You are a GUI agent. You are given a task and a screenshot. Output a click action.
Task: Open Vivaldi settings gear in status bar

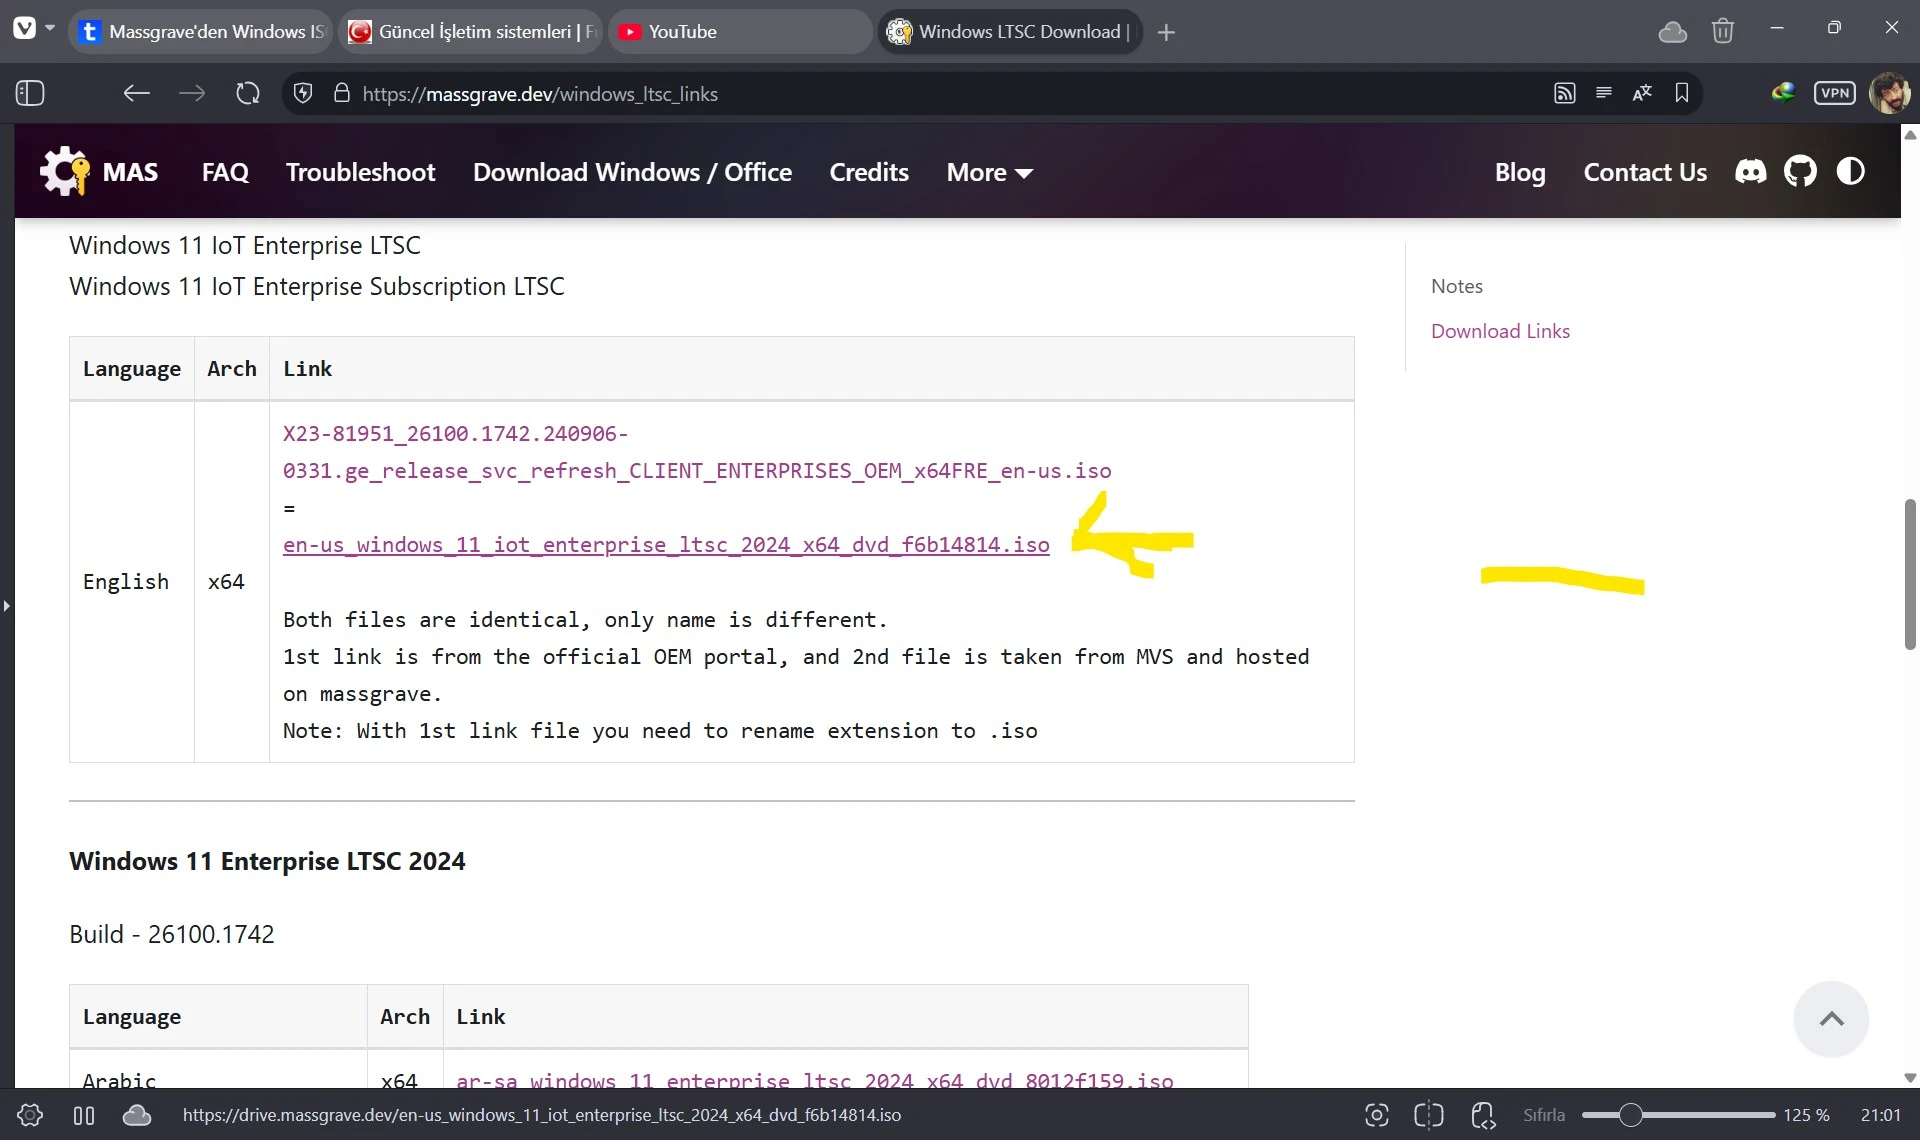(x=30, y=1115)
